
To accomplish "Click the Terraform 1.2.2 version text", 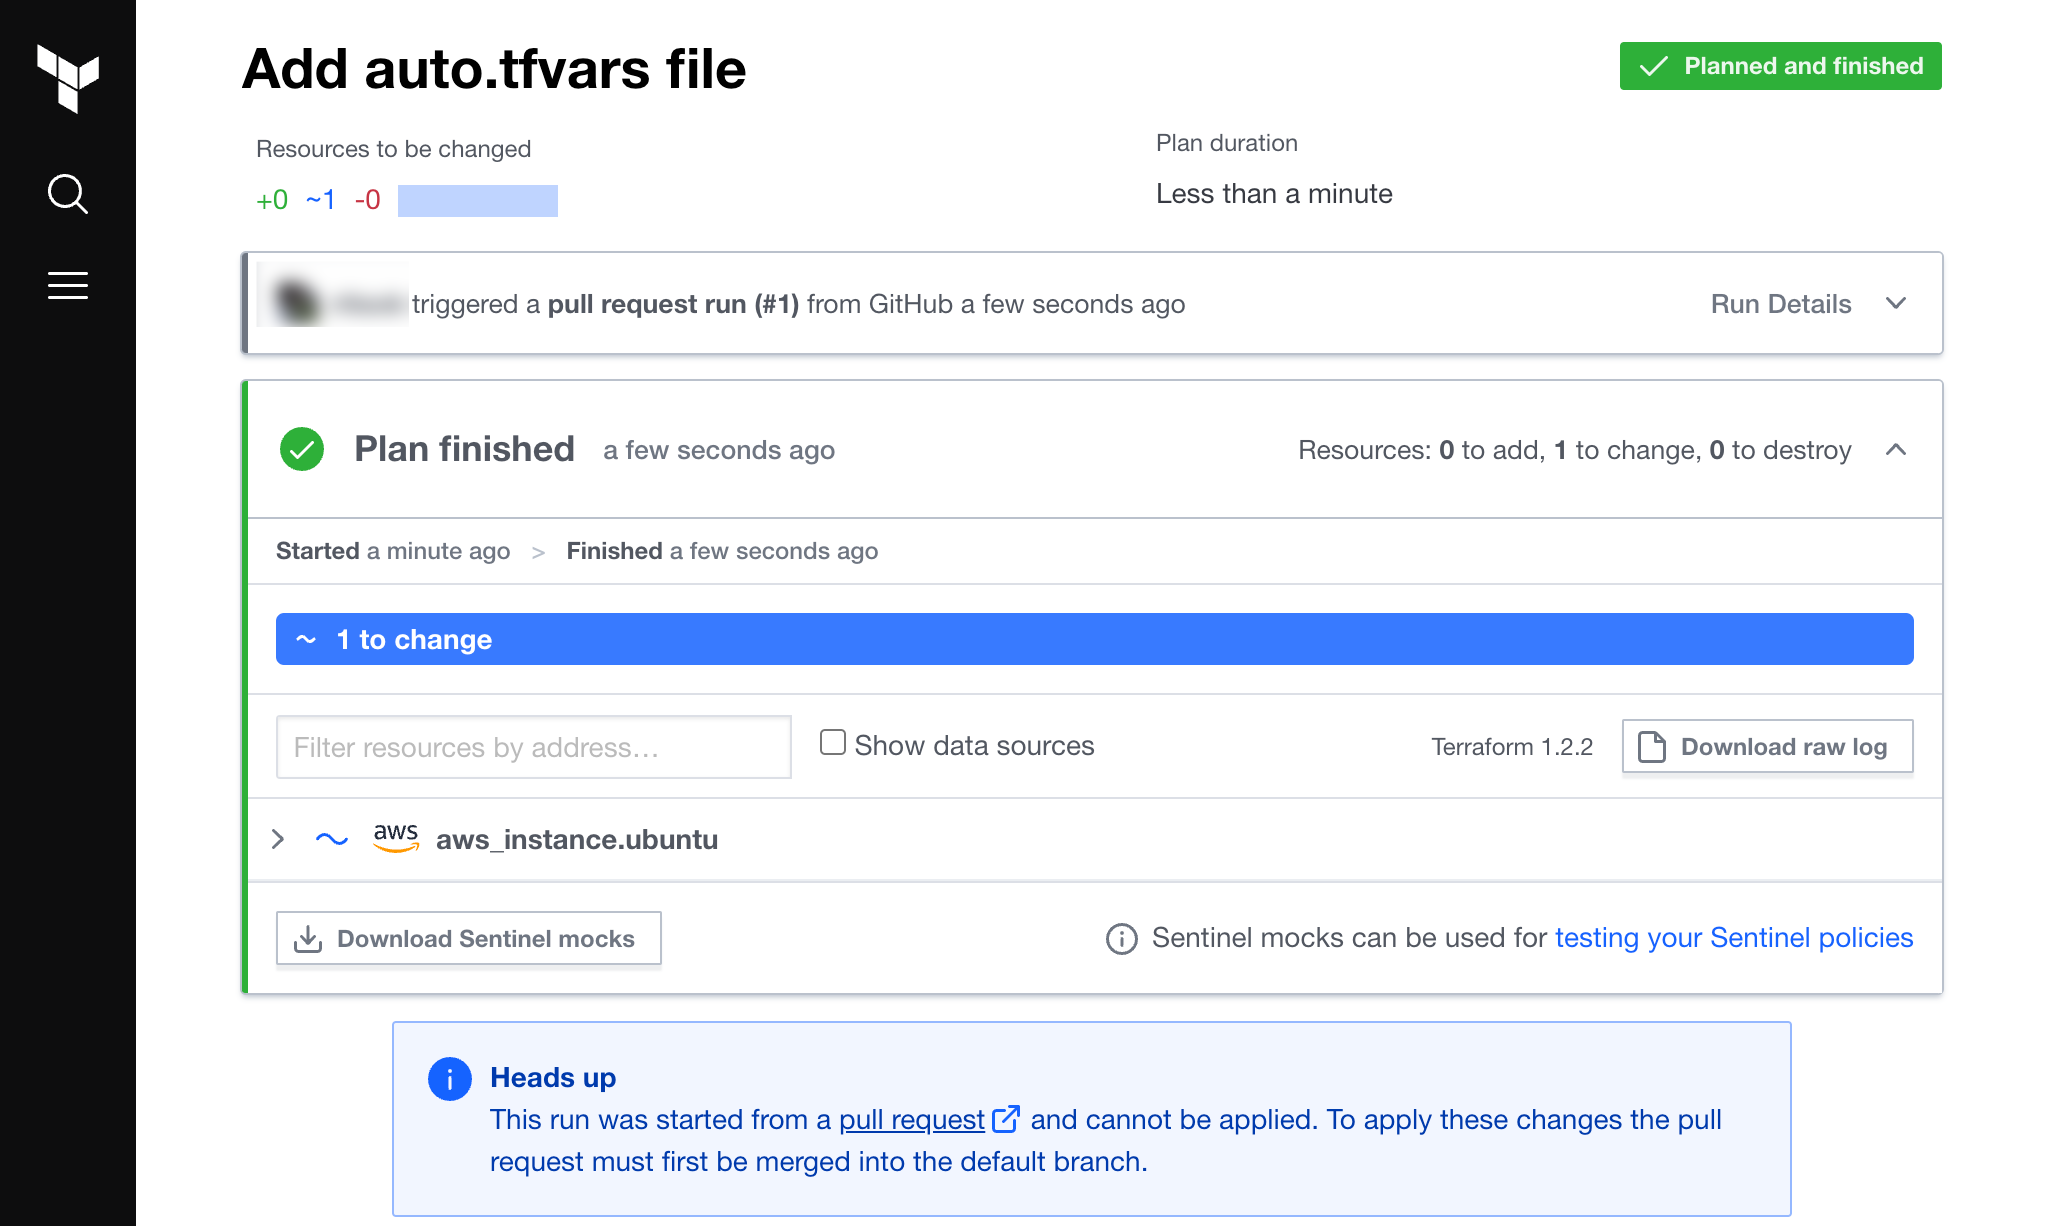I will 1512,746.
